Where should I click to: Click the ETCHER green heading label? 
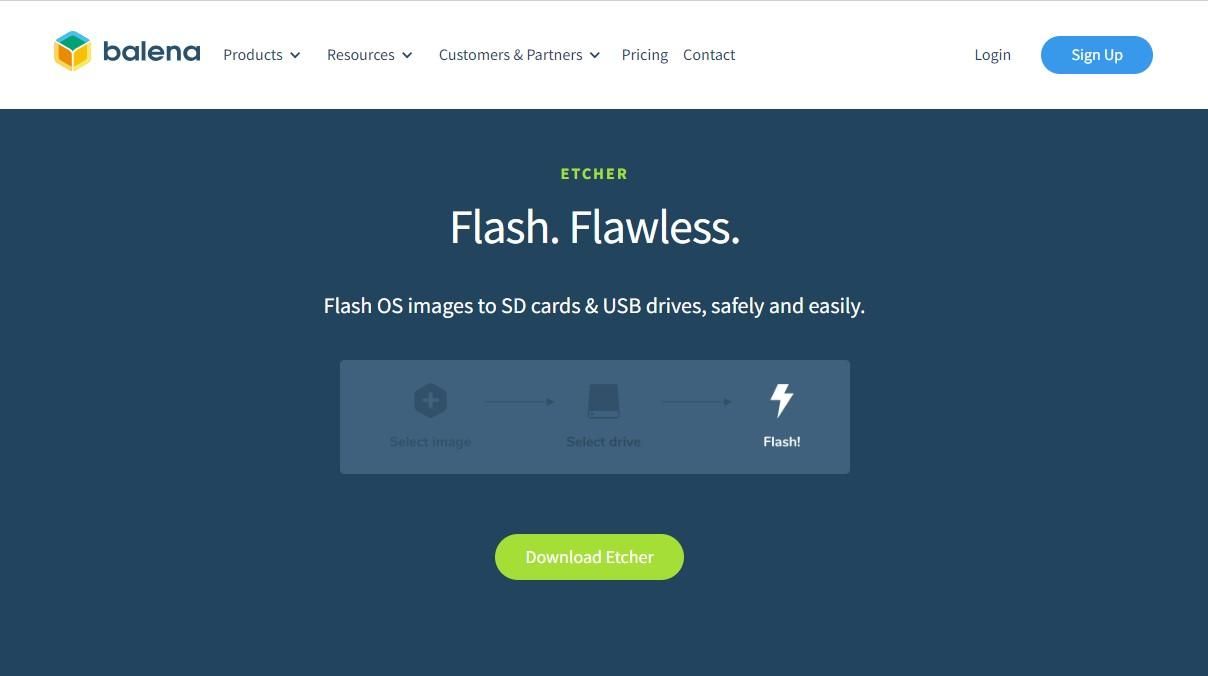[594, 174]
